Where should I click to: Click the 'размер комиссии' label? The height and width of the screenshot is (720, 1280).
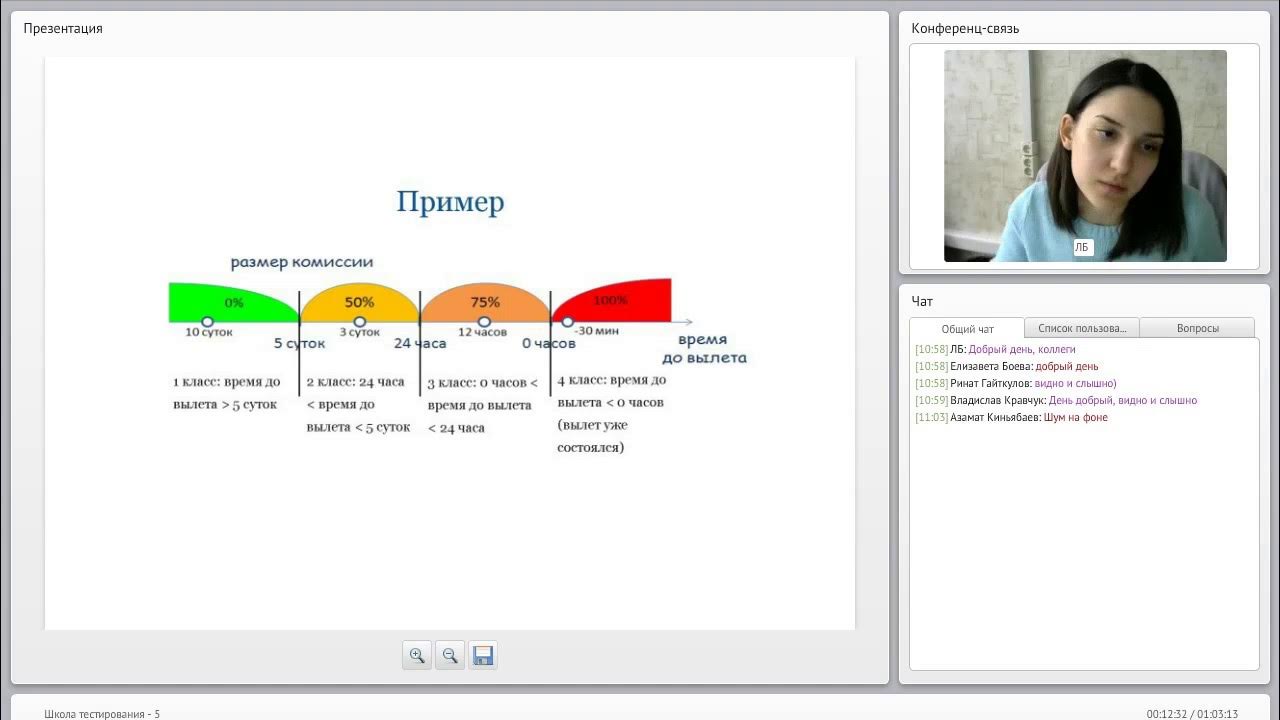[302, 262]
